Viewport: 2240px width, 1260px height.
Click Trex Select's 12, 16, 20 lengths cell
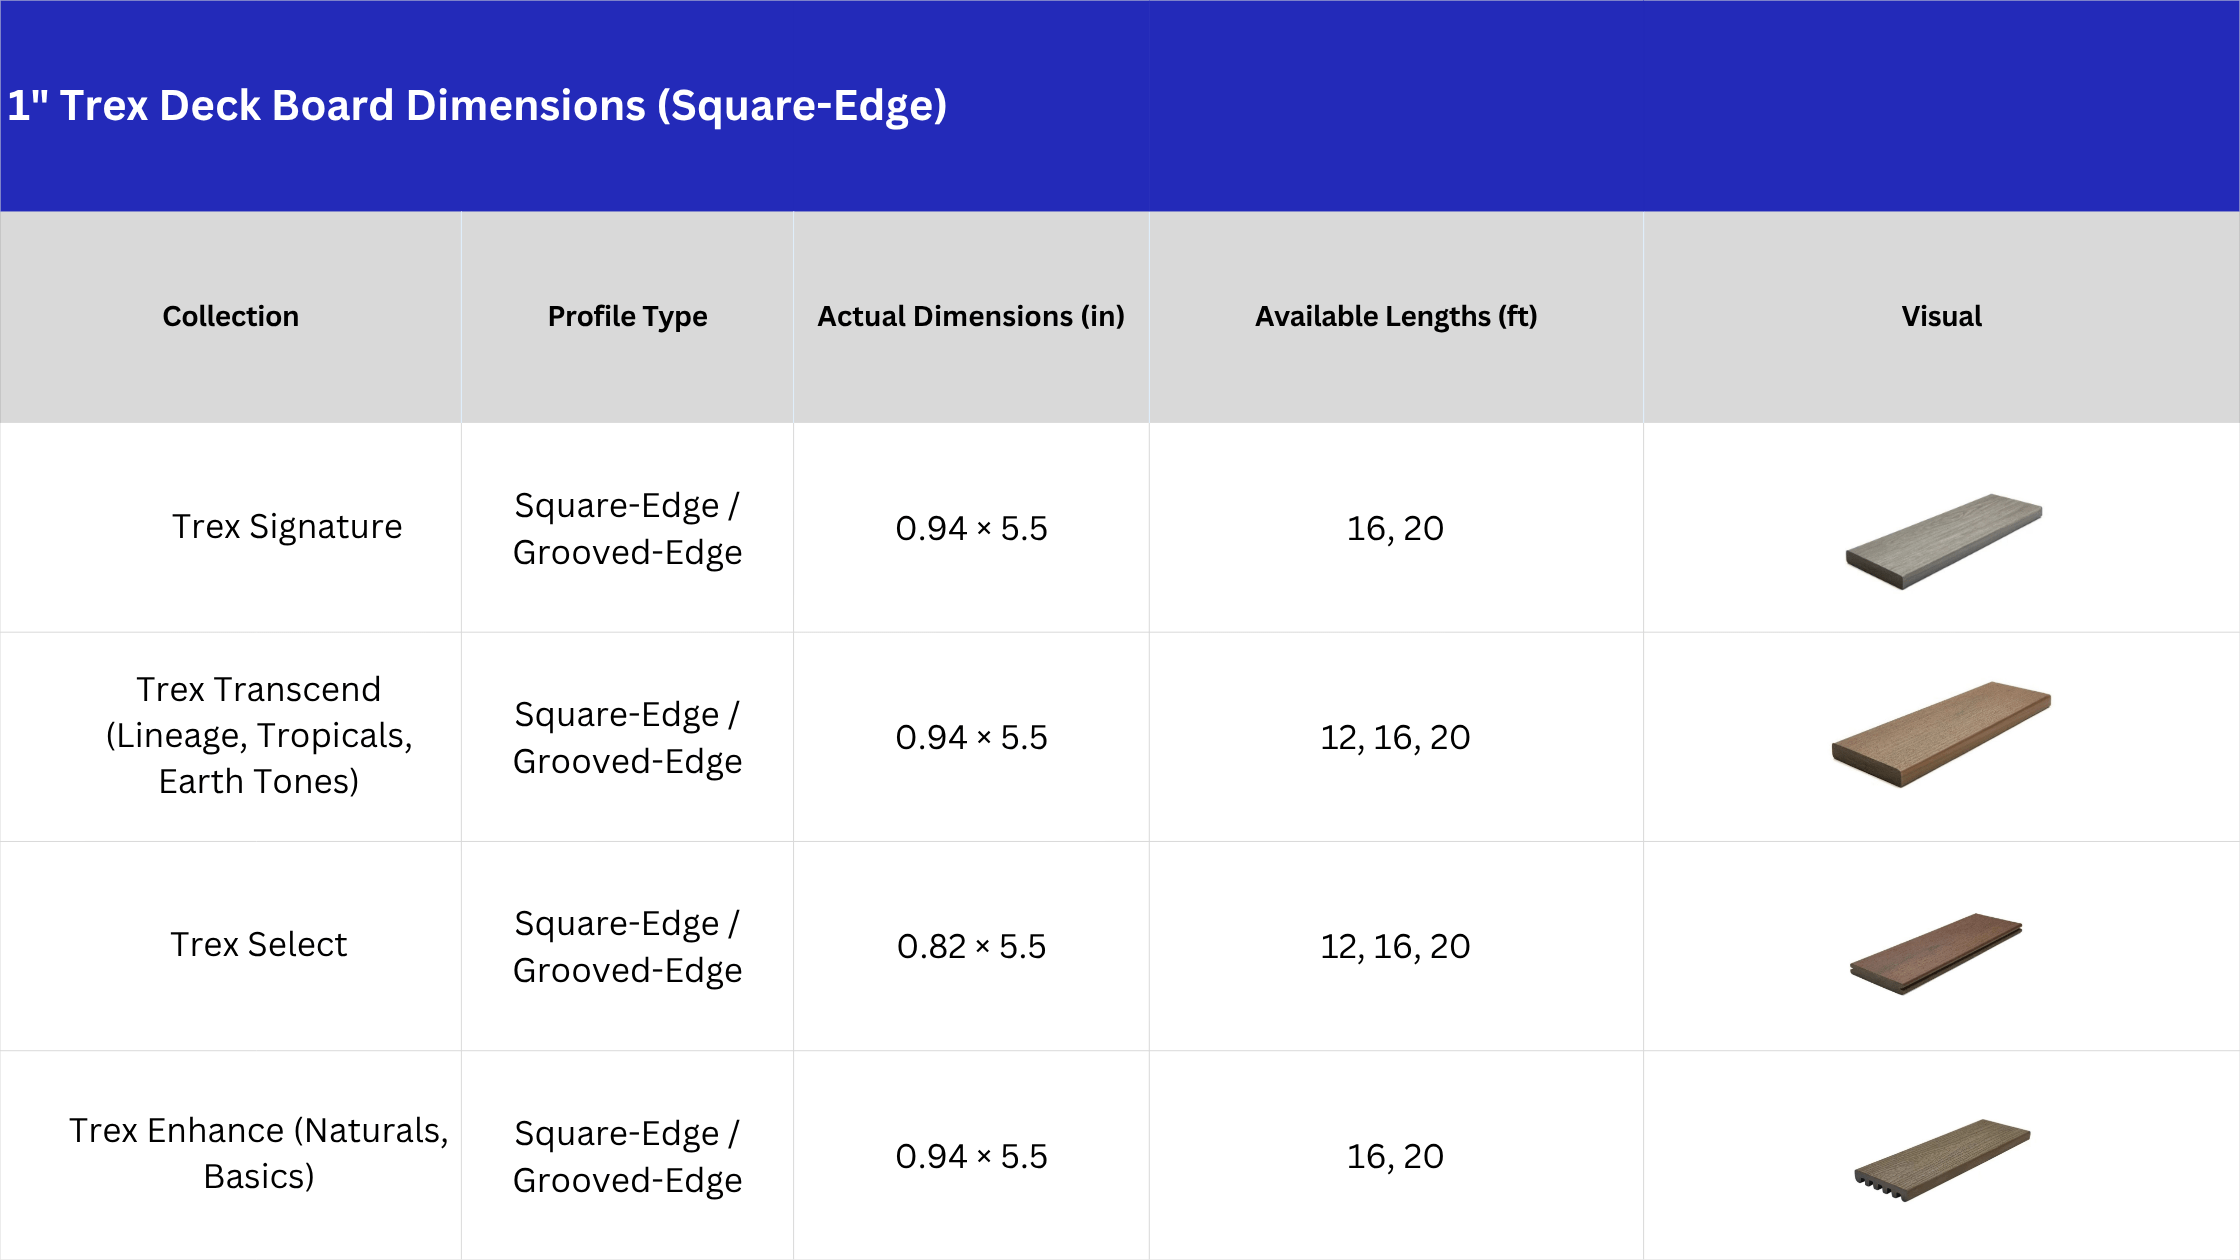1395,946
